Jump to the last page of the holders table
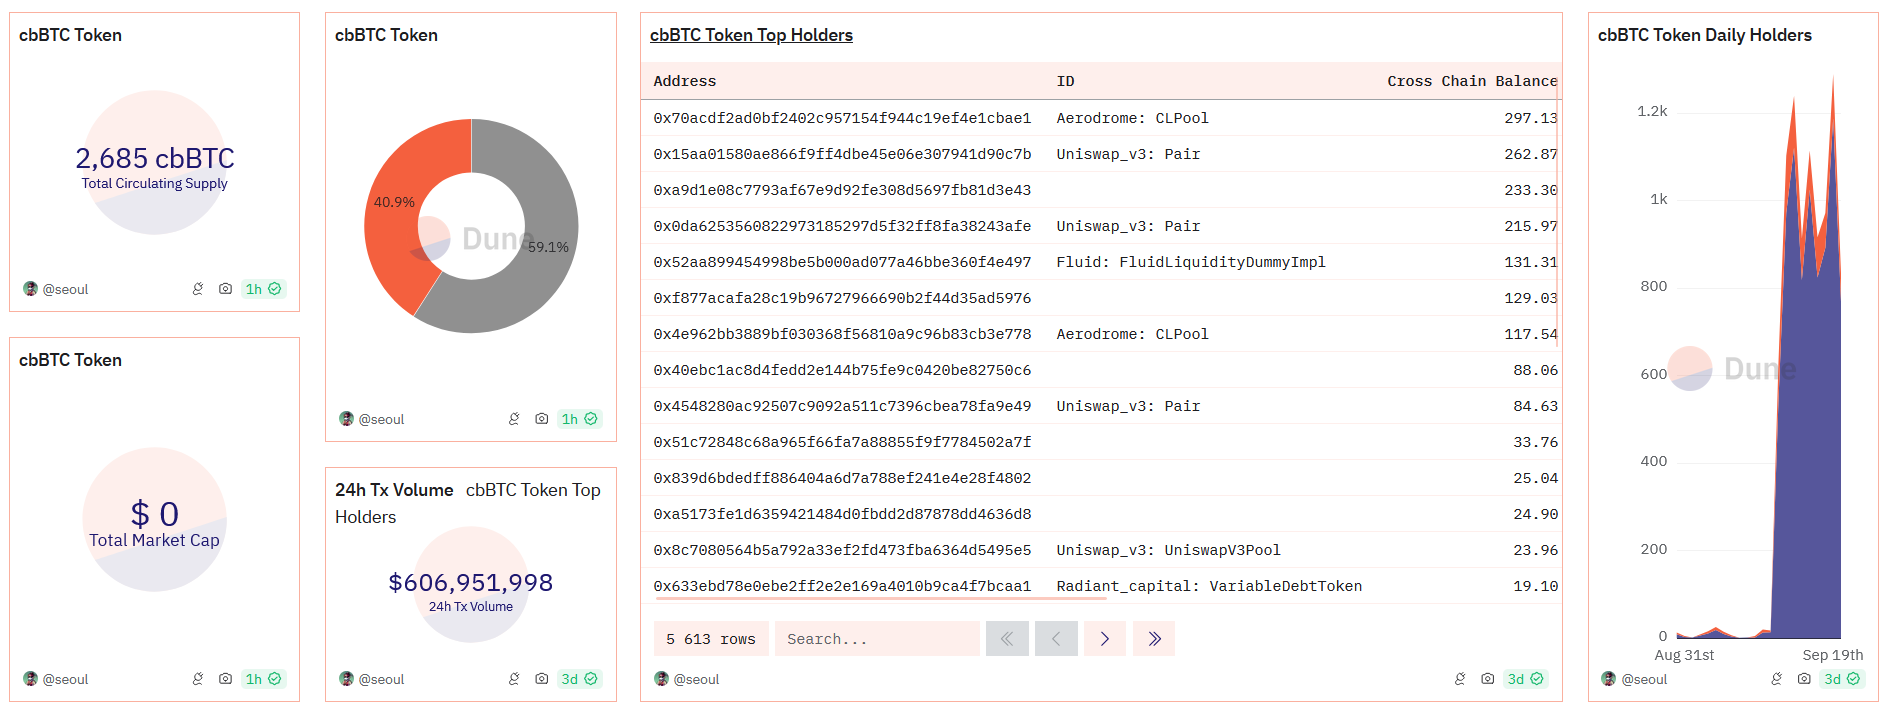Image resolution: width=1888 pixels, height=720 pixels. 1154,639
